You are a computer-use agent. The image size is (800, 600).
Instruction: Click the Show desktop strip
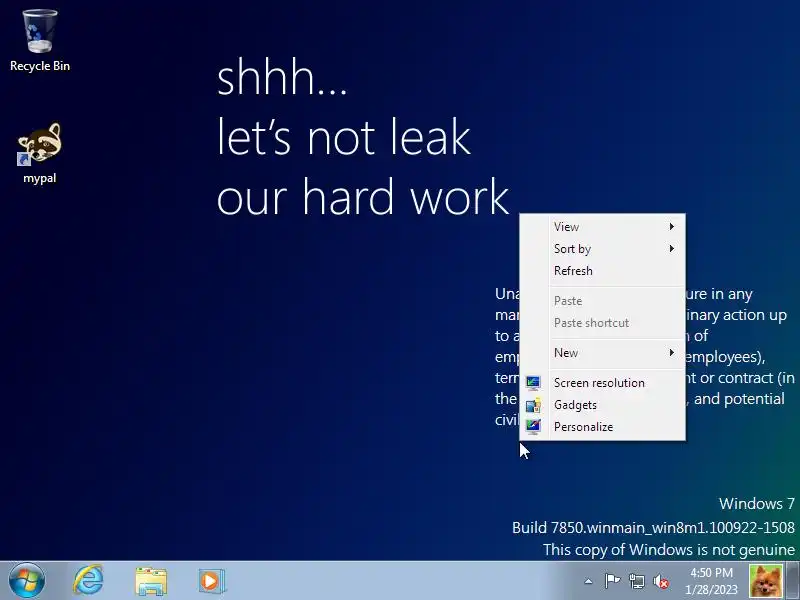793,581
